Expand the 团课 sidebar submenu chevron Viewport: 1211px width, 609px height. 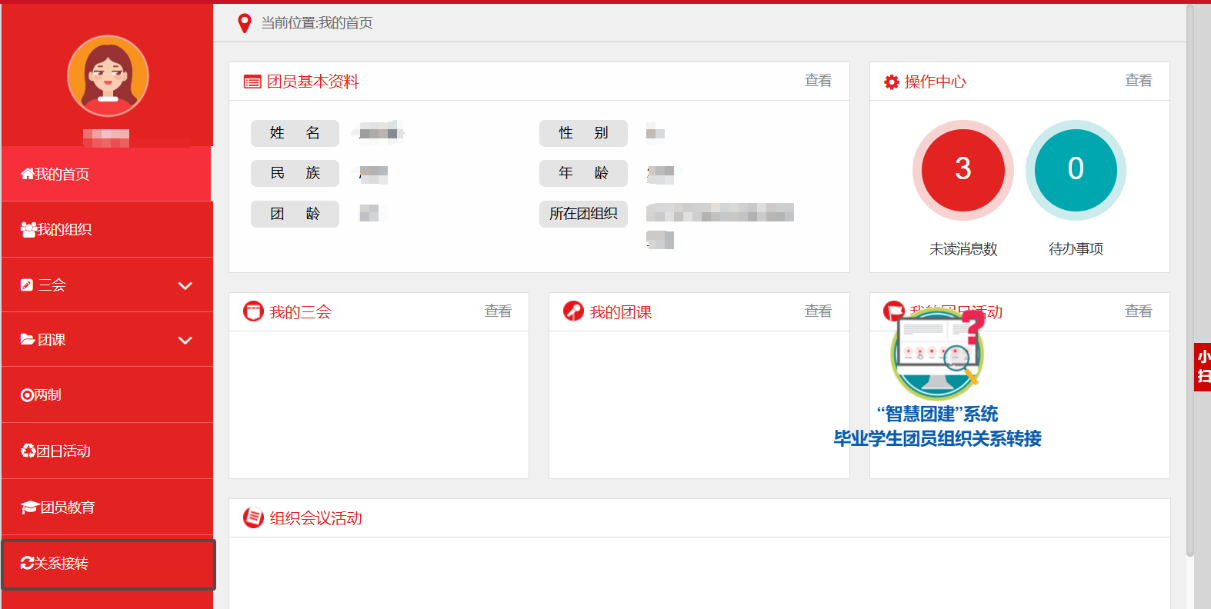click(x=185, y=341)
